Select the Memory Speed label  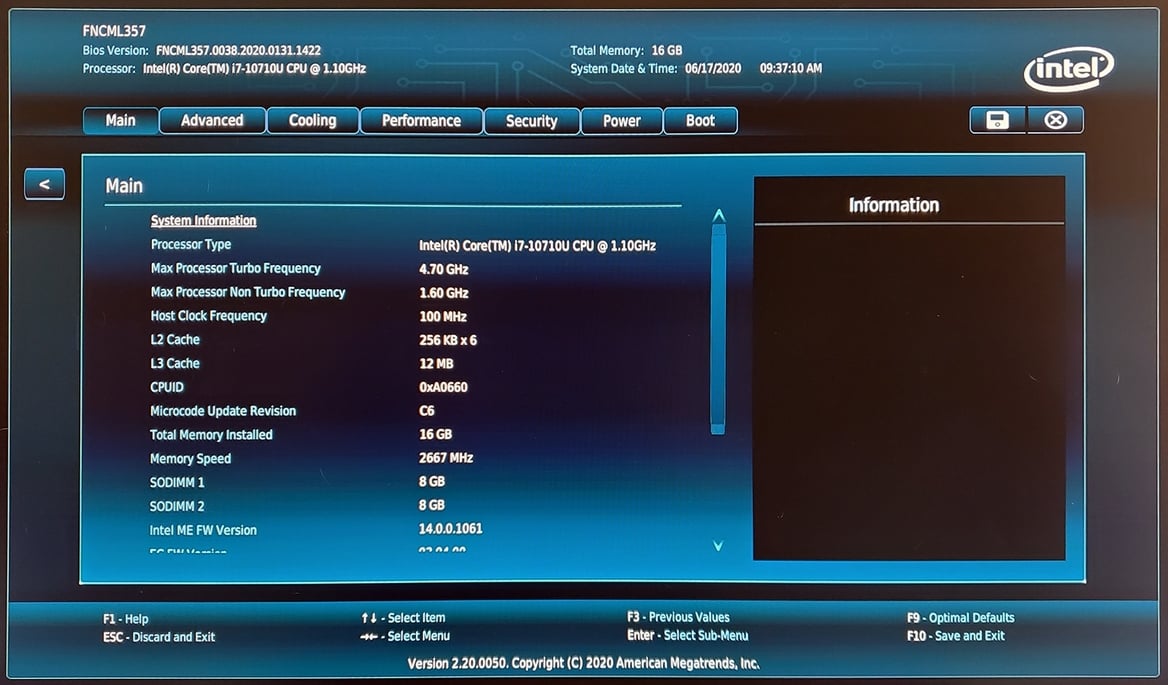tap(191, 459)
